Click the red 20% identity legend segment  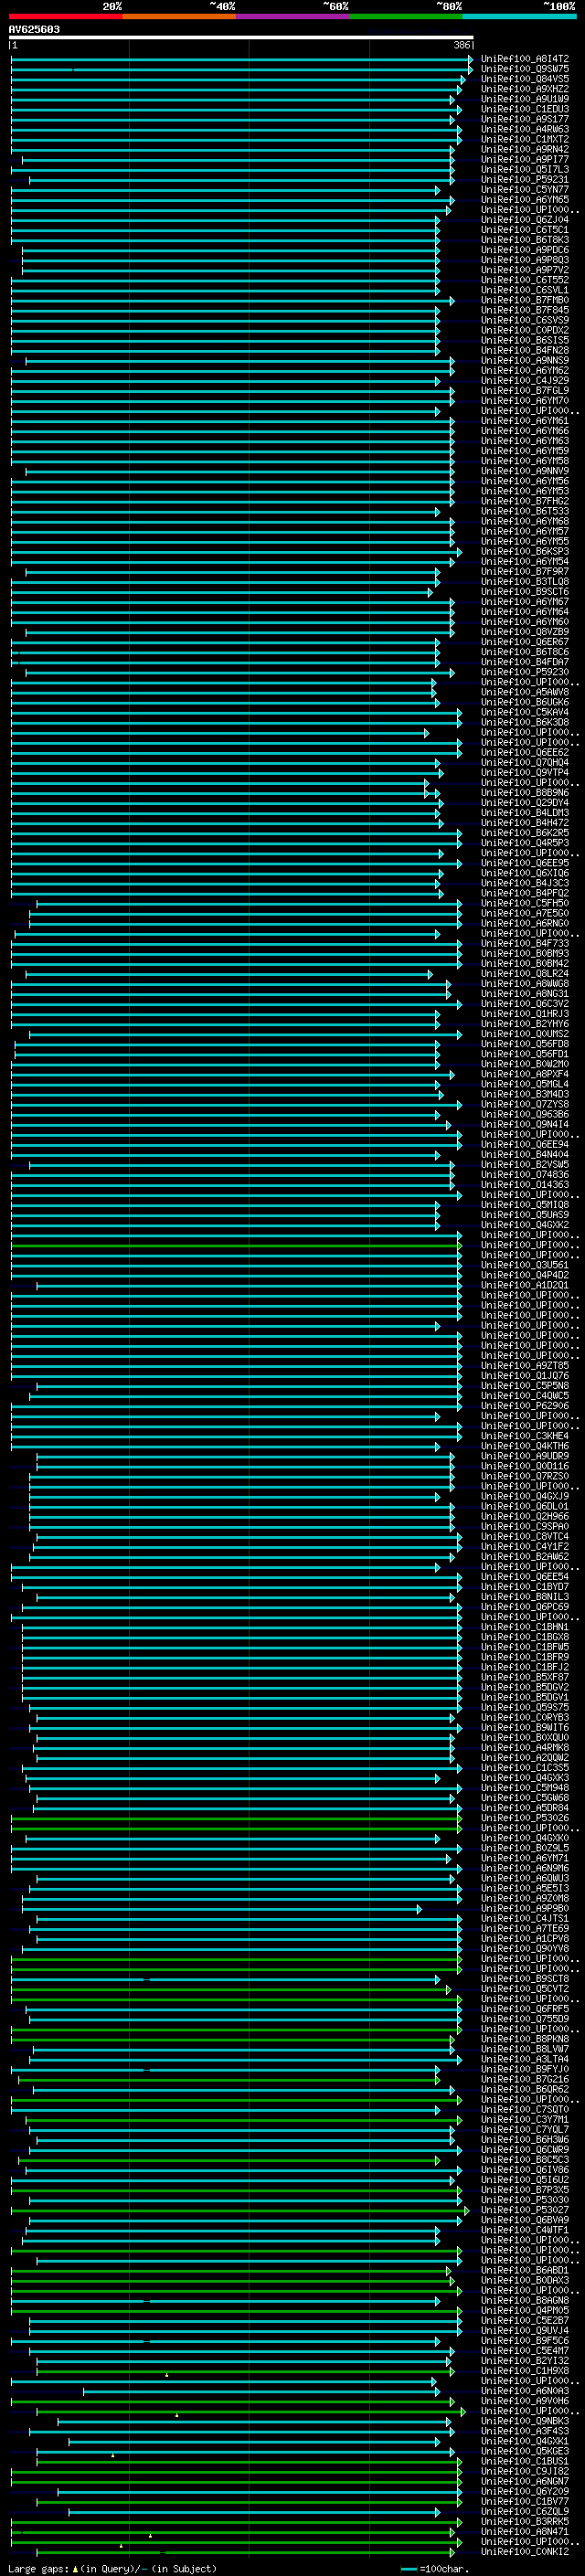tap(65, 16)
